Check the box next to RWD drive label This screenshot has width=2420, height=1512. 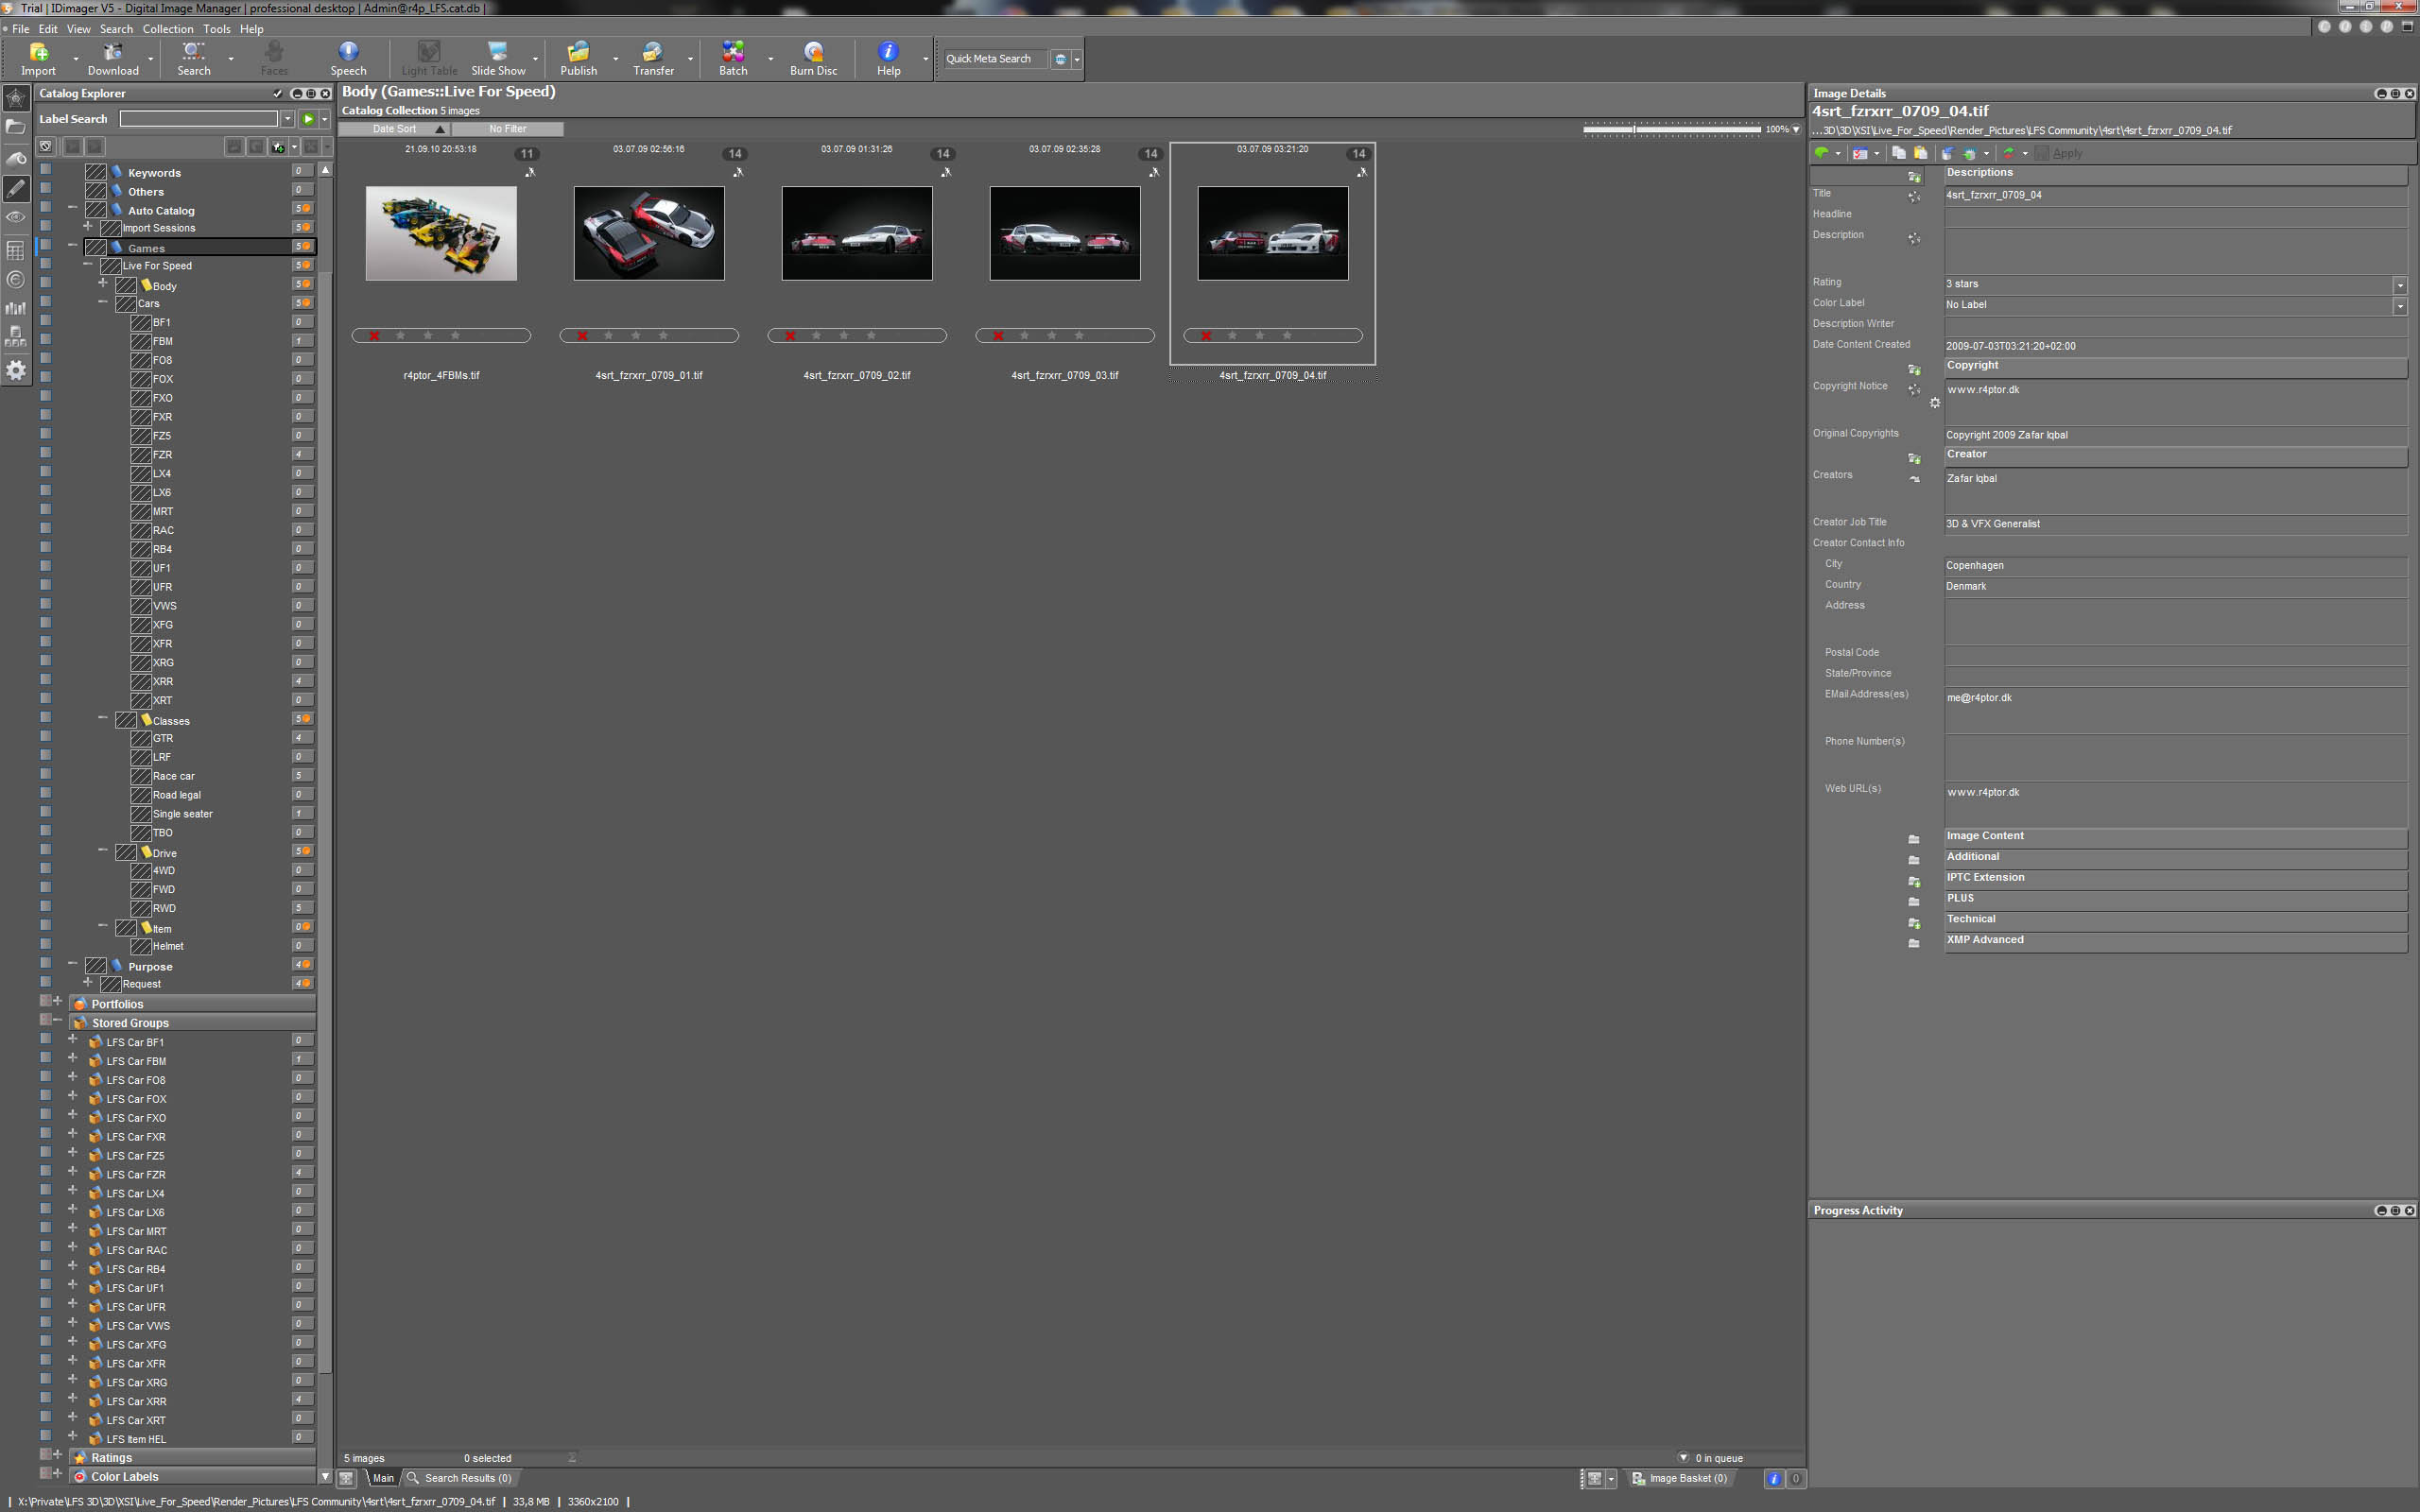point(141,908)
